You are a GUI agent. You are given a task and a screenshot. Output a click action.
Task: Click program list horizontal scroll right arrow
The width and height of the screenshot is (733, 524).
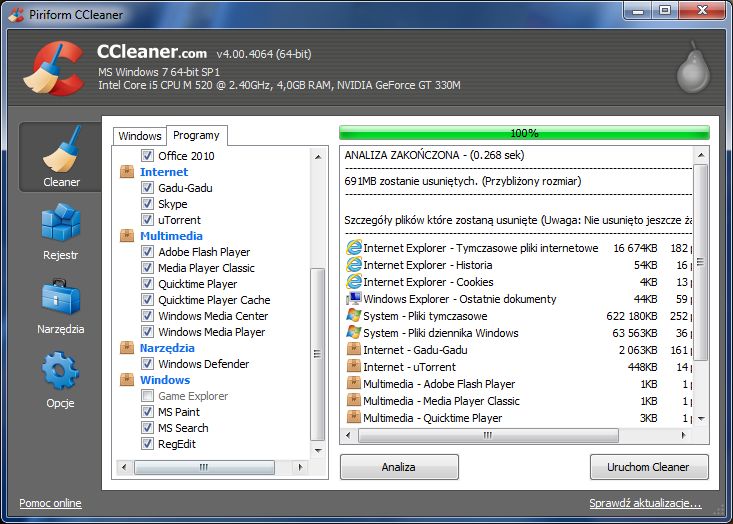[300, 467]
